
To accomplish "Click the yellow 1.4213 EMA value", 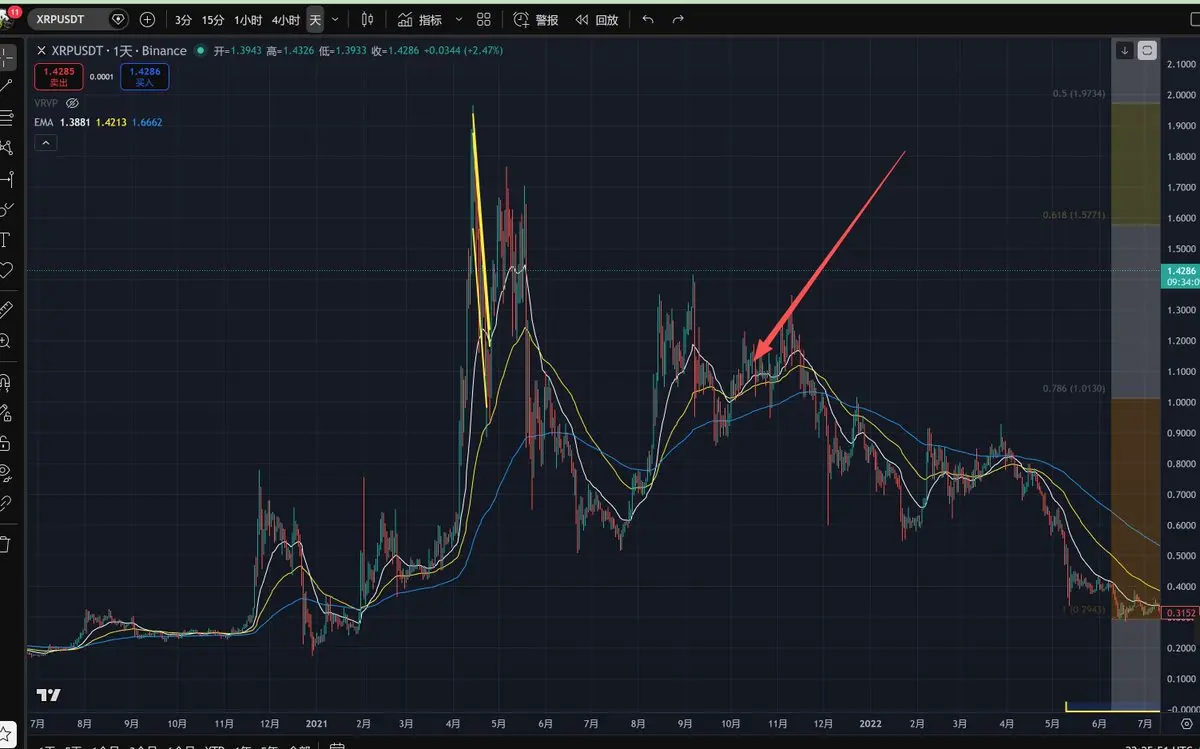I will click(111, 122).
